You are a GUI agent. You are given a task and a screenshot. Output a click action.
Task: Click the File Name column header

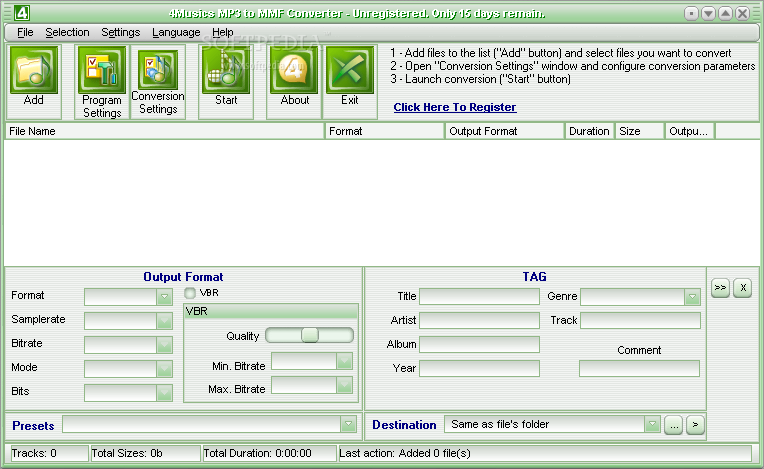[165, 131]
